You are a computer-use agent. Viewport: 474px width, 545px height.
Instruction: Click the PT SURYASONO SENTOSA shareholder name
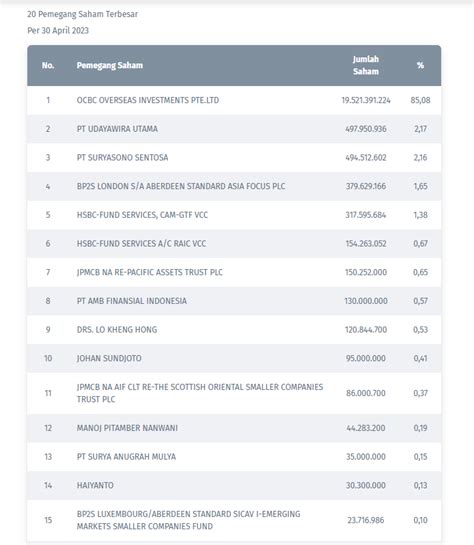point(122,157)
